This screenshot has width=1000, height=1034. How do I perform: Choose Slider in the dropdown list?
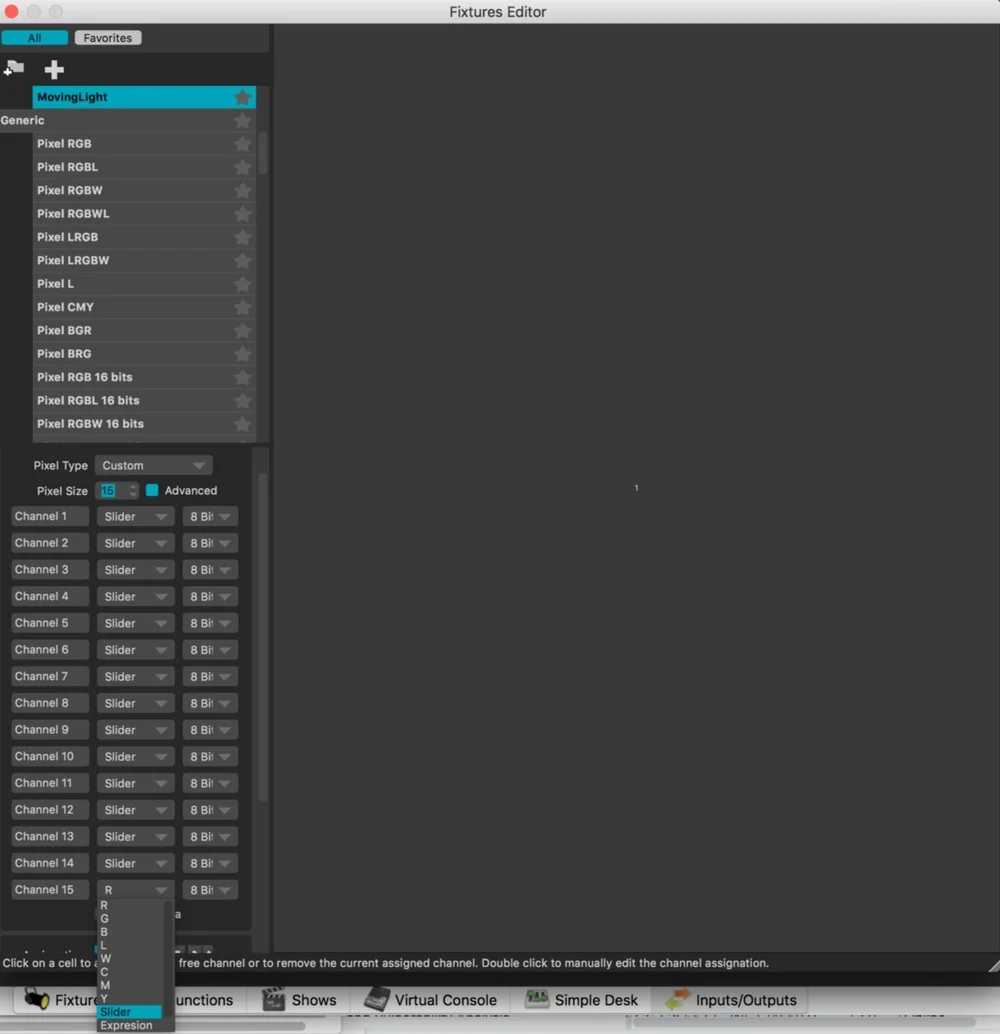click(x=130, y=1012)
